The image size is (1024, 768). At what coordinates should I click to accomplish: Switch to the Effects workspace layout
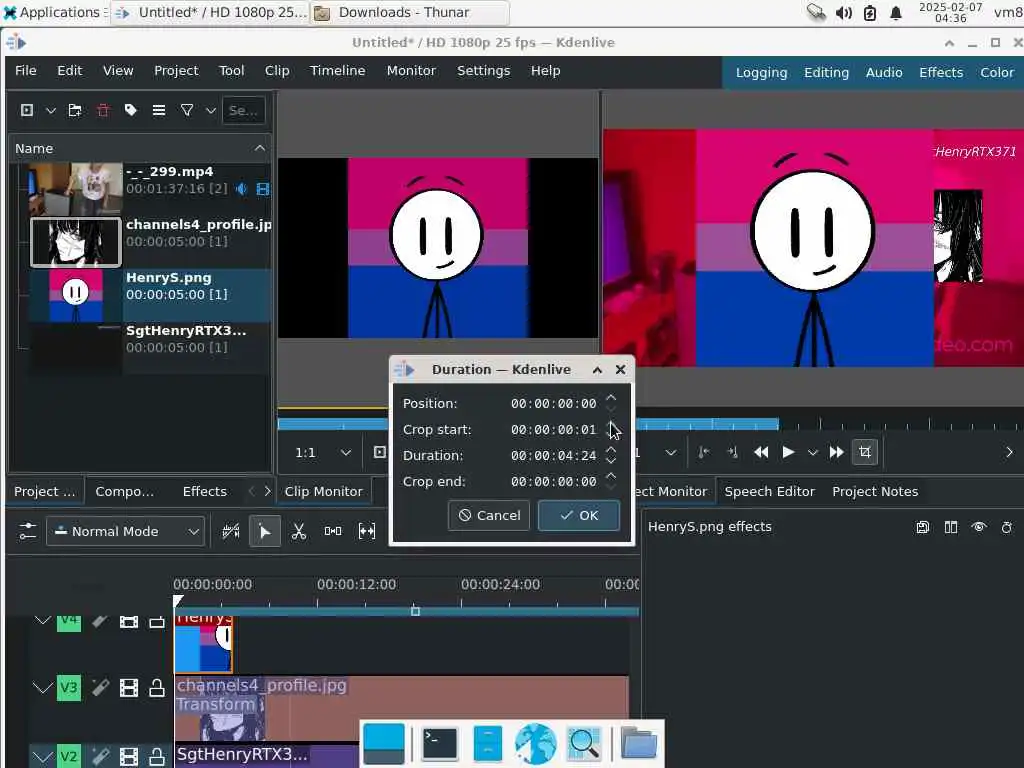tap(940, 72)
